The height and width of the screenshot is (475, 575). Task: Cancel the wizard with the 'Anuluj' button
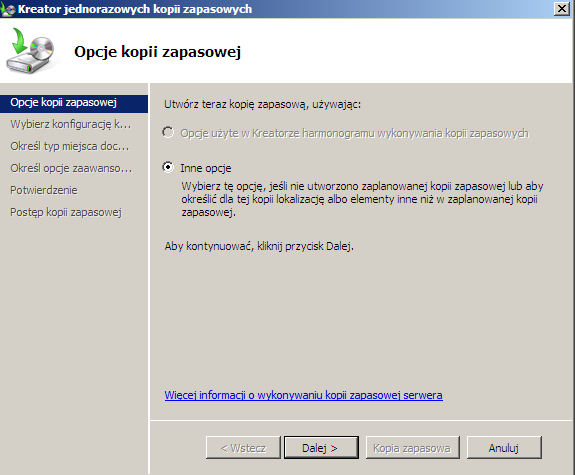[x=504, y=447]
